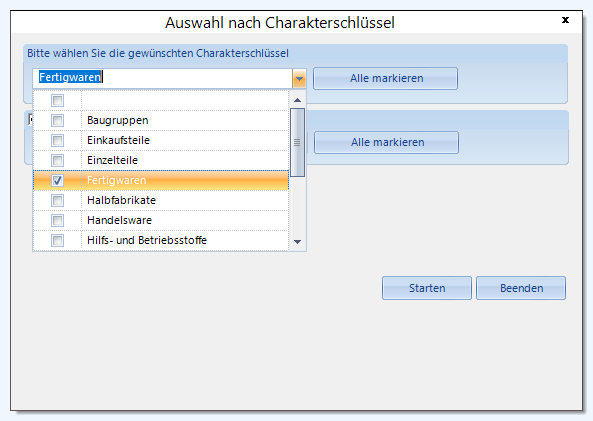The height and width of the screenshot is (421, 593).
Task: Click the dropdown list scrollbar thumb
Action: [298, 143]
